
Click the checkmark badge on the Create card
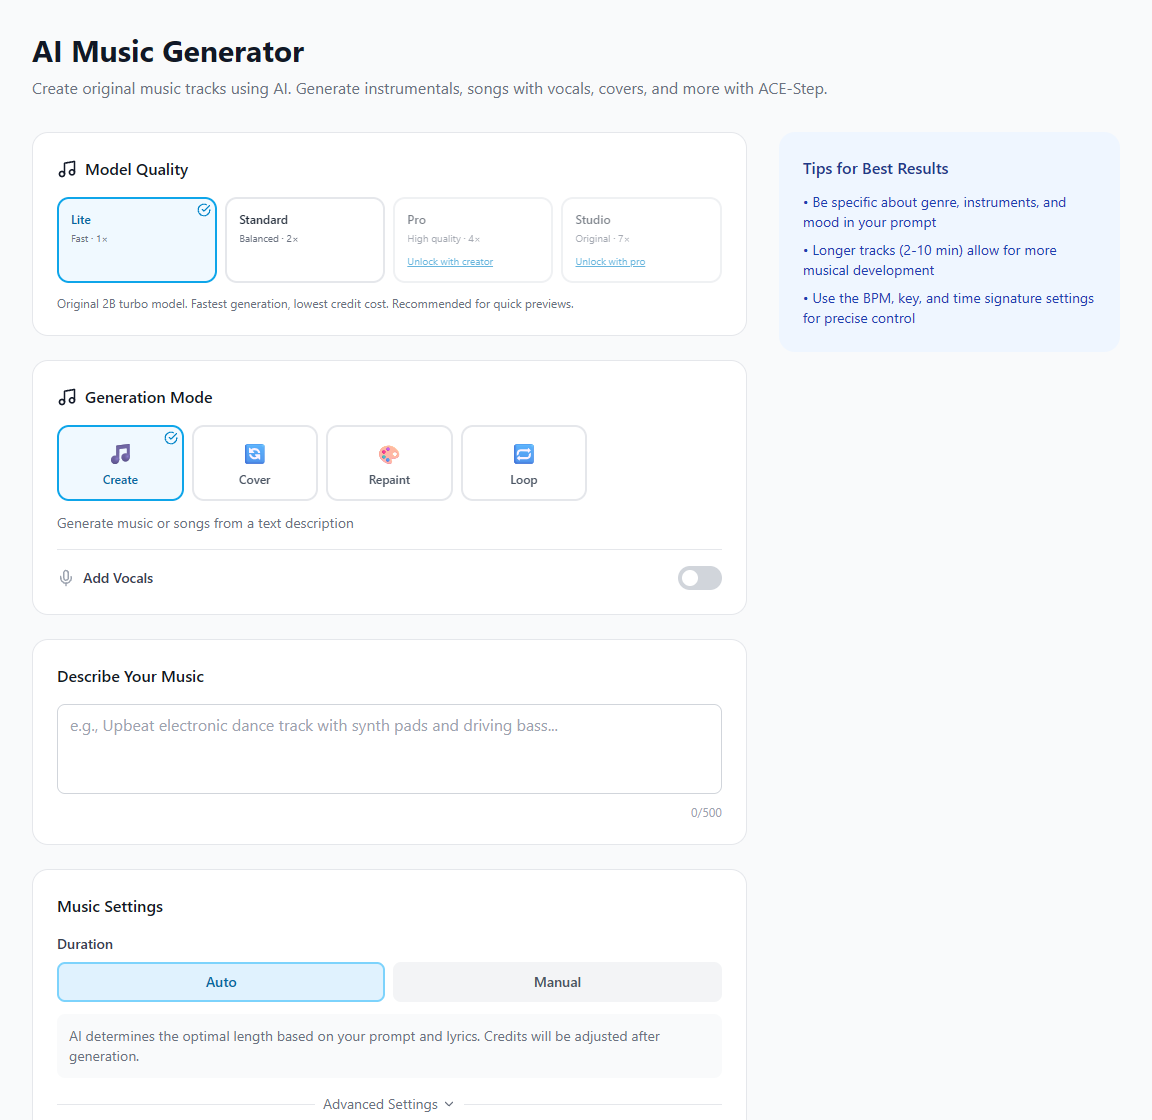171,438
